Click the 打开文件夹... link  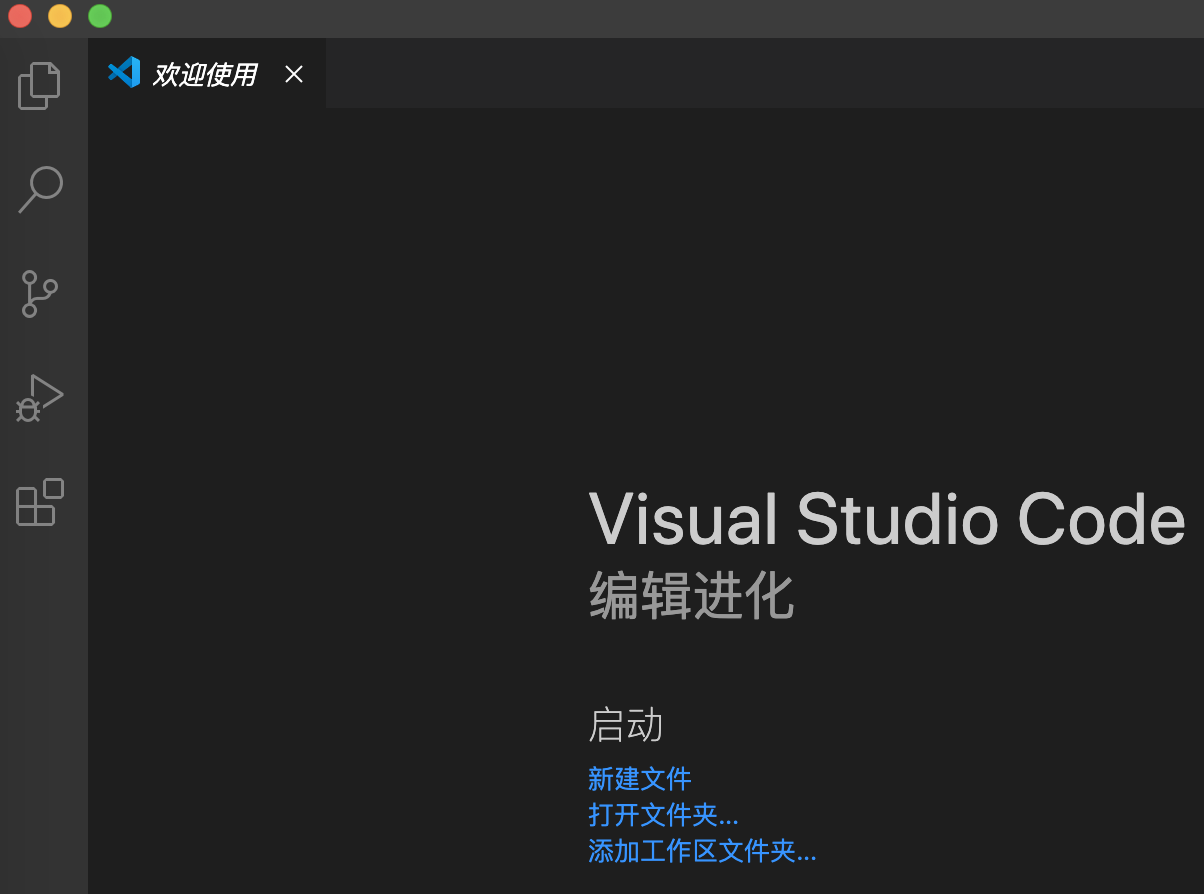663,814
